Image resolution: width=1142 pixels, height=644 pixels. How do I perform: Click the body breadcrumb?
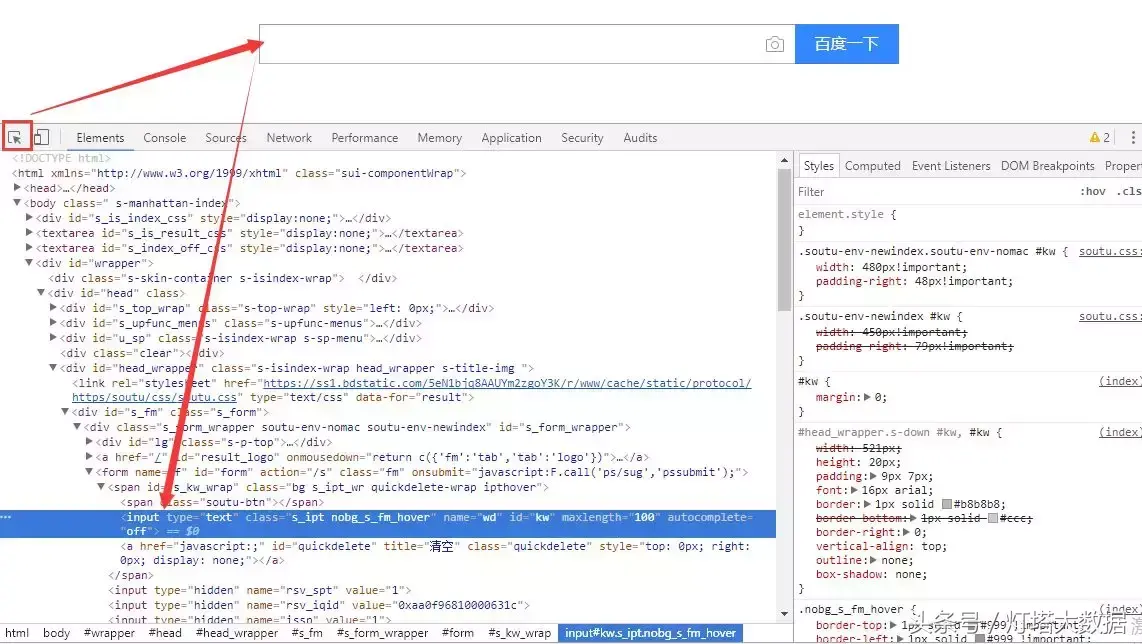[x=56, y=633]
